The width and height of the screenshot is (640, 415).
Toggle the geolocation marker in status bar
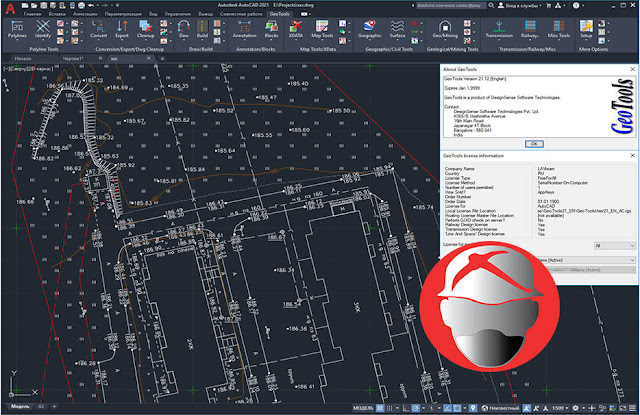click(x=473, y=408)
